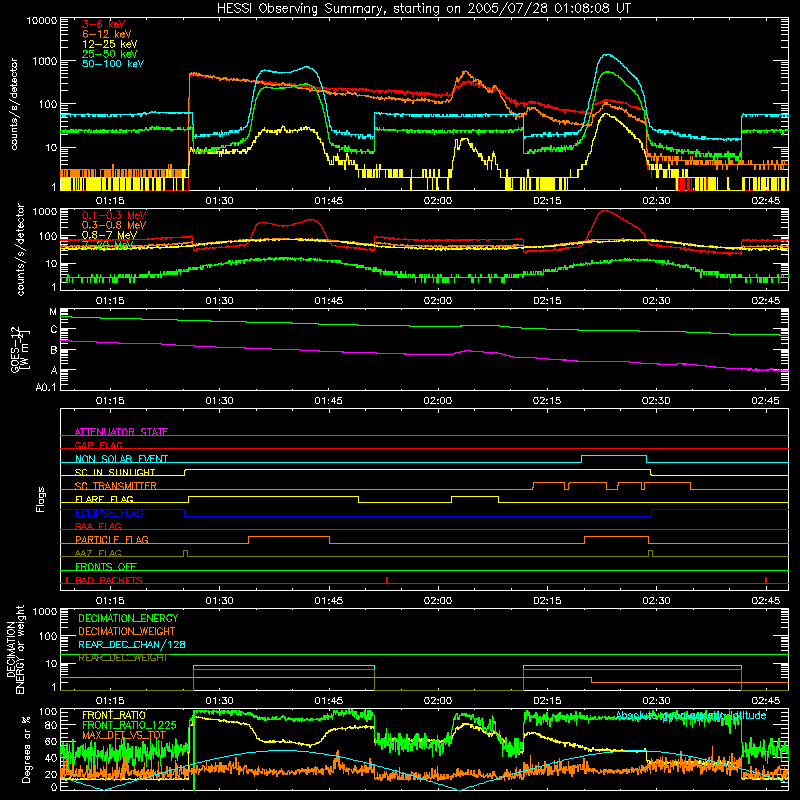Click the DECIMATION_ENERGY legend label
The width and height of the screenshot is (800, 800).
coord(128,618)
